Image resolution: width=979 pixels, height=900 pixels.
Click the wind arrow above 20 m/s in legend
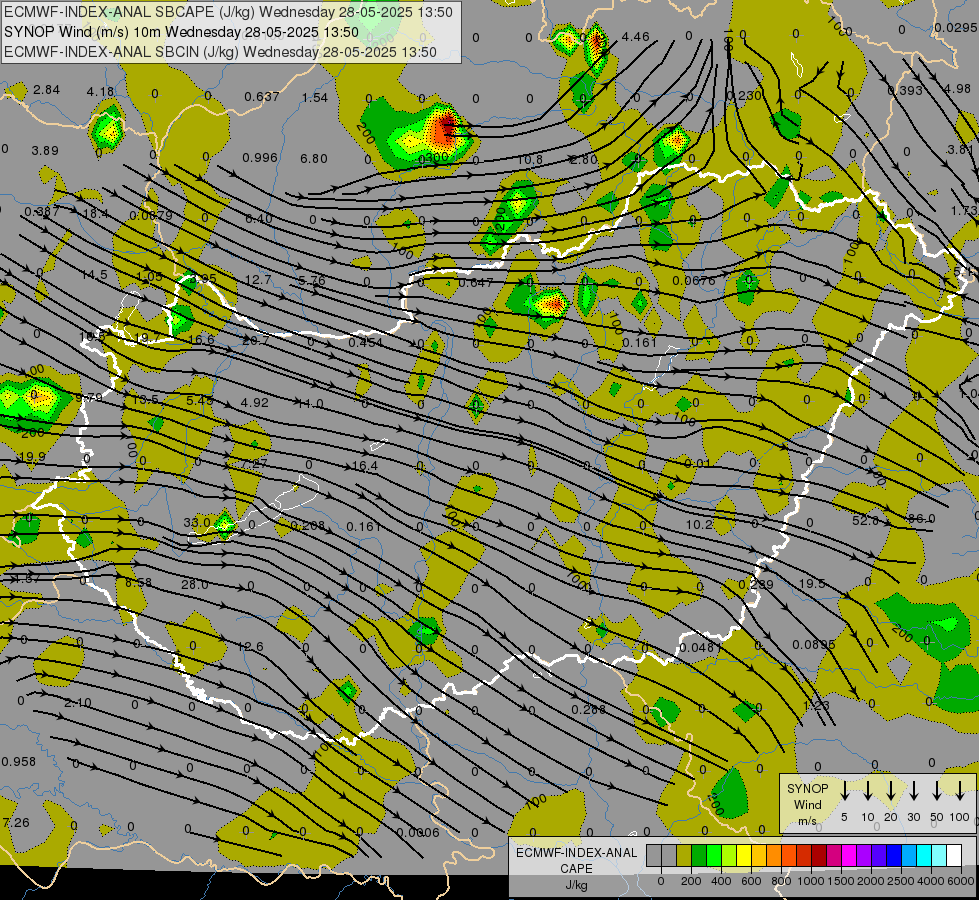891,792
